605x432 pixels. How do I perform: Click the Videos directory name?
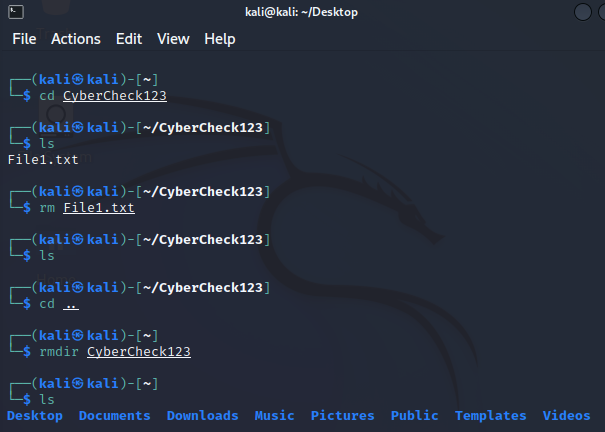[566, 415]
